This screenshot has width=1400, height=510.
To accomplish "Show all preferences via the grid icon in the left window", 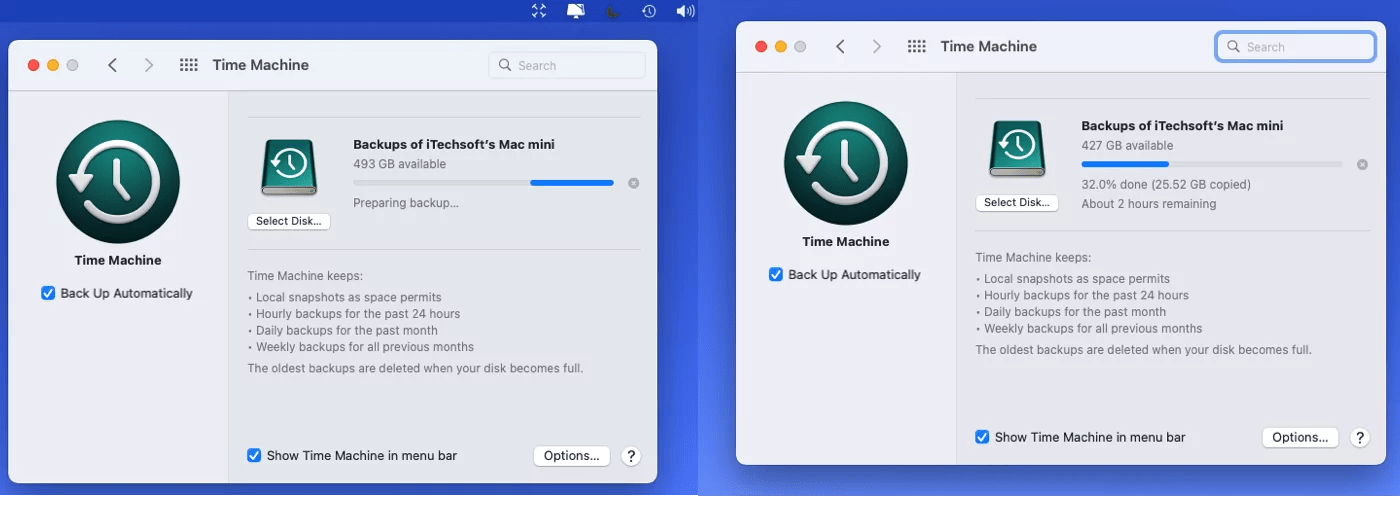I will [188, 65].
